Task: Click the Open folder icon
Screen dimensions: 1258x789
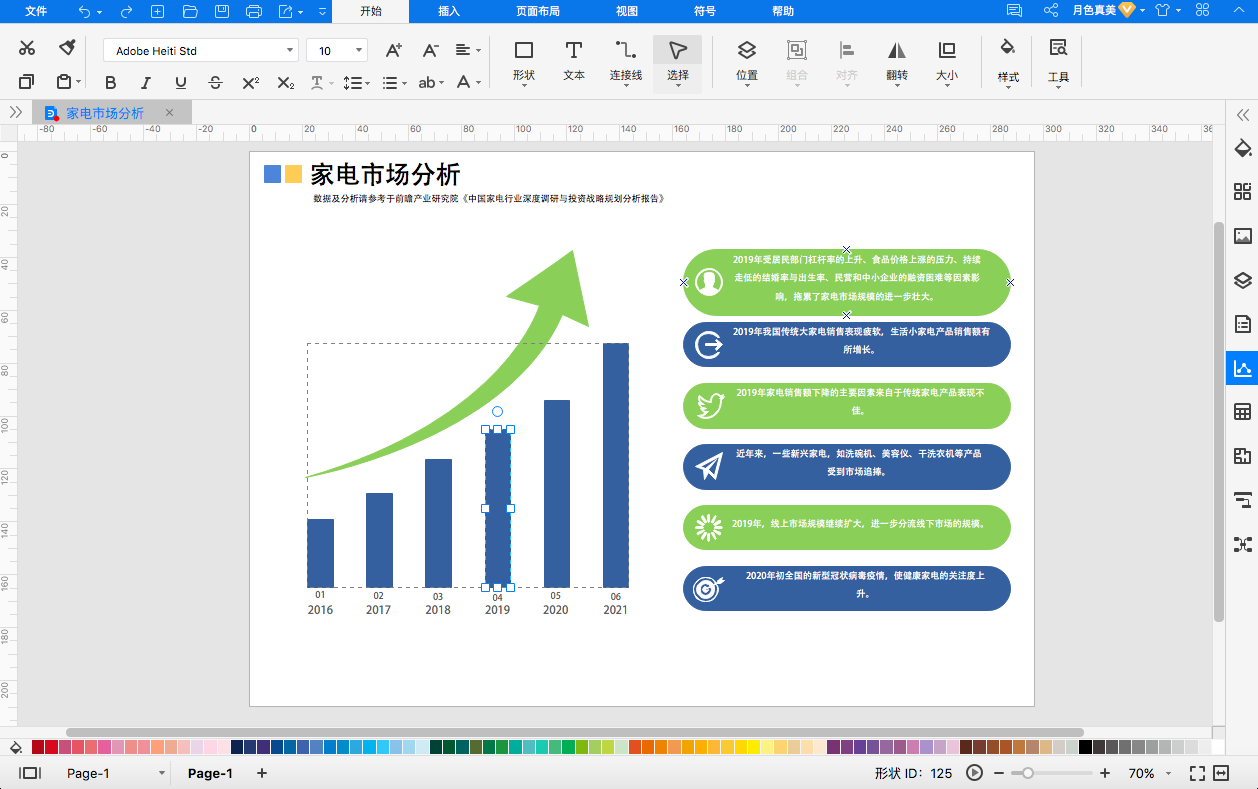Action: [x=190, y=11]
